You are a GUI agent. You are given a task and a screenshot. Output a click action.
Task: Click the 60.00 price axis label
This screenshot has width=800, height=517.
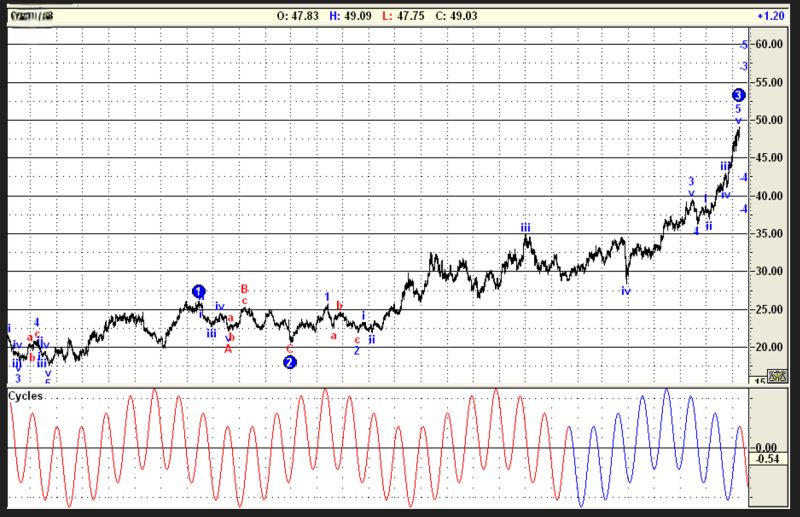point(769,45)
